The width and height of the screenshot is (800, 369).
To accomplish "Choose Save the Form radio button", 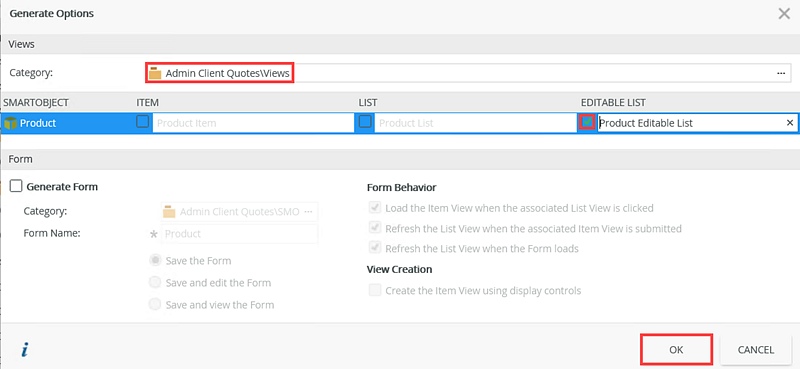I will pyautogui.click(x=155, y=260).
